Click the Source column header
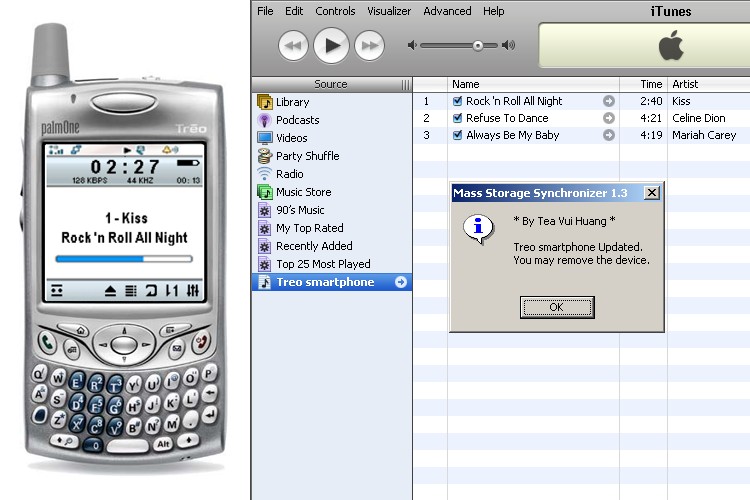The width and height of the screenshot is (750, 500). [x=332, y=84]
